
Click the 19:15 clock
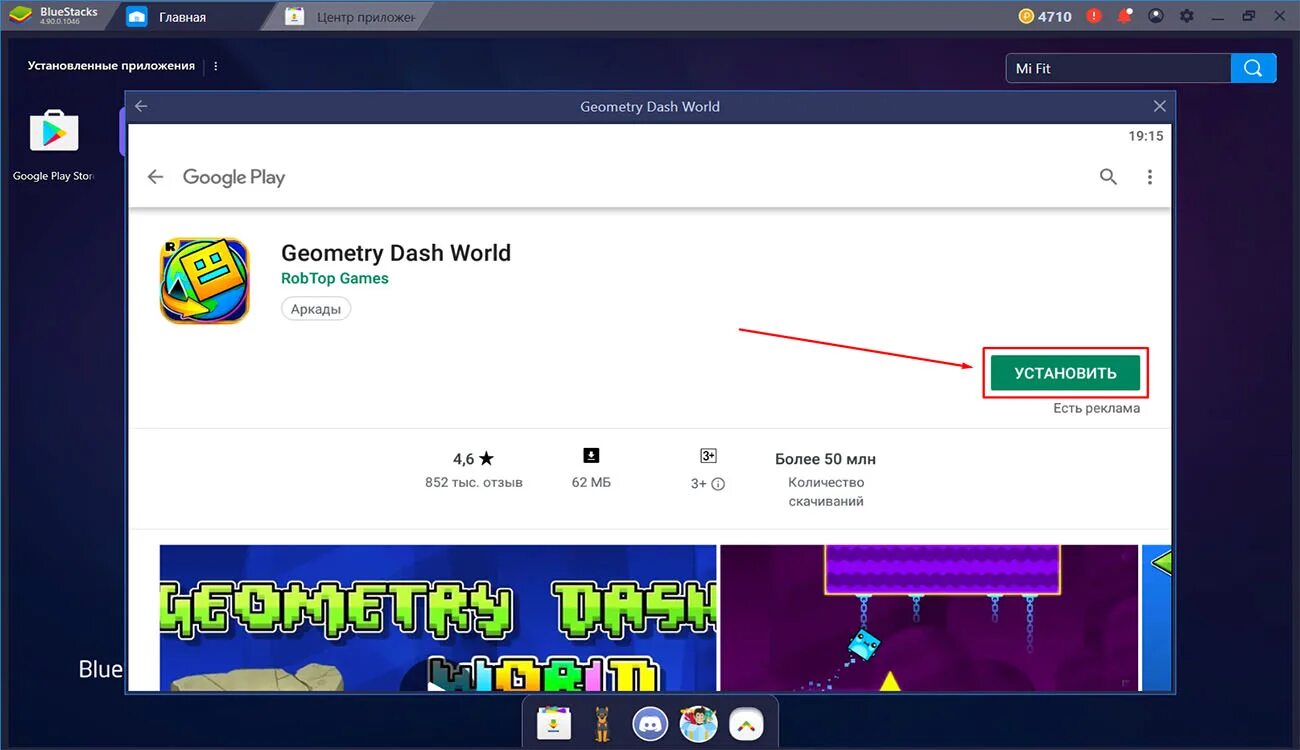1146,136
